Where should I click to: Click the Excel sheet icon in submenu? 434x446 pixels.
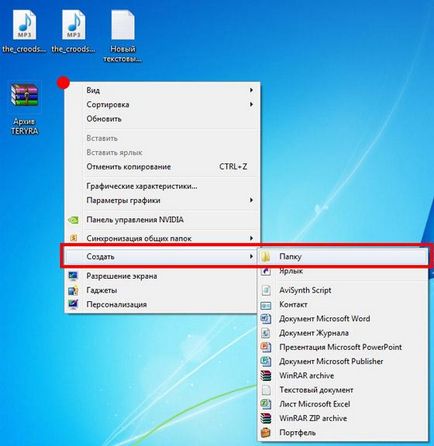266,404
